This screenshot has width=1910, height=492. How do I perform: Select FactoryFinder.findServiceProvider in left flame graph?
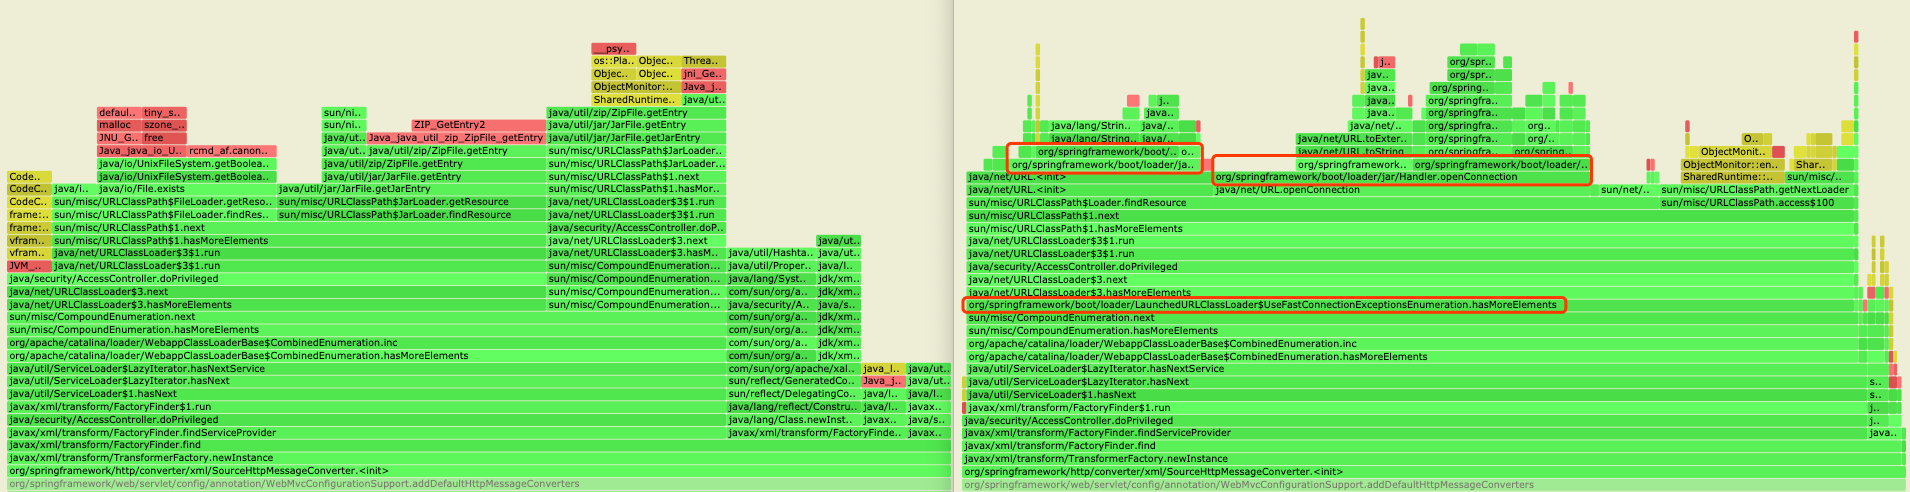click(x=366, y=433)
